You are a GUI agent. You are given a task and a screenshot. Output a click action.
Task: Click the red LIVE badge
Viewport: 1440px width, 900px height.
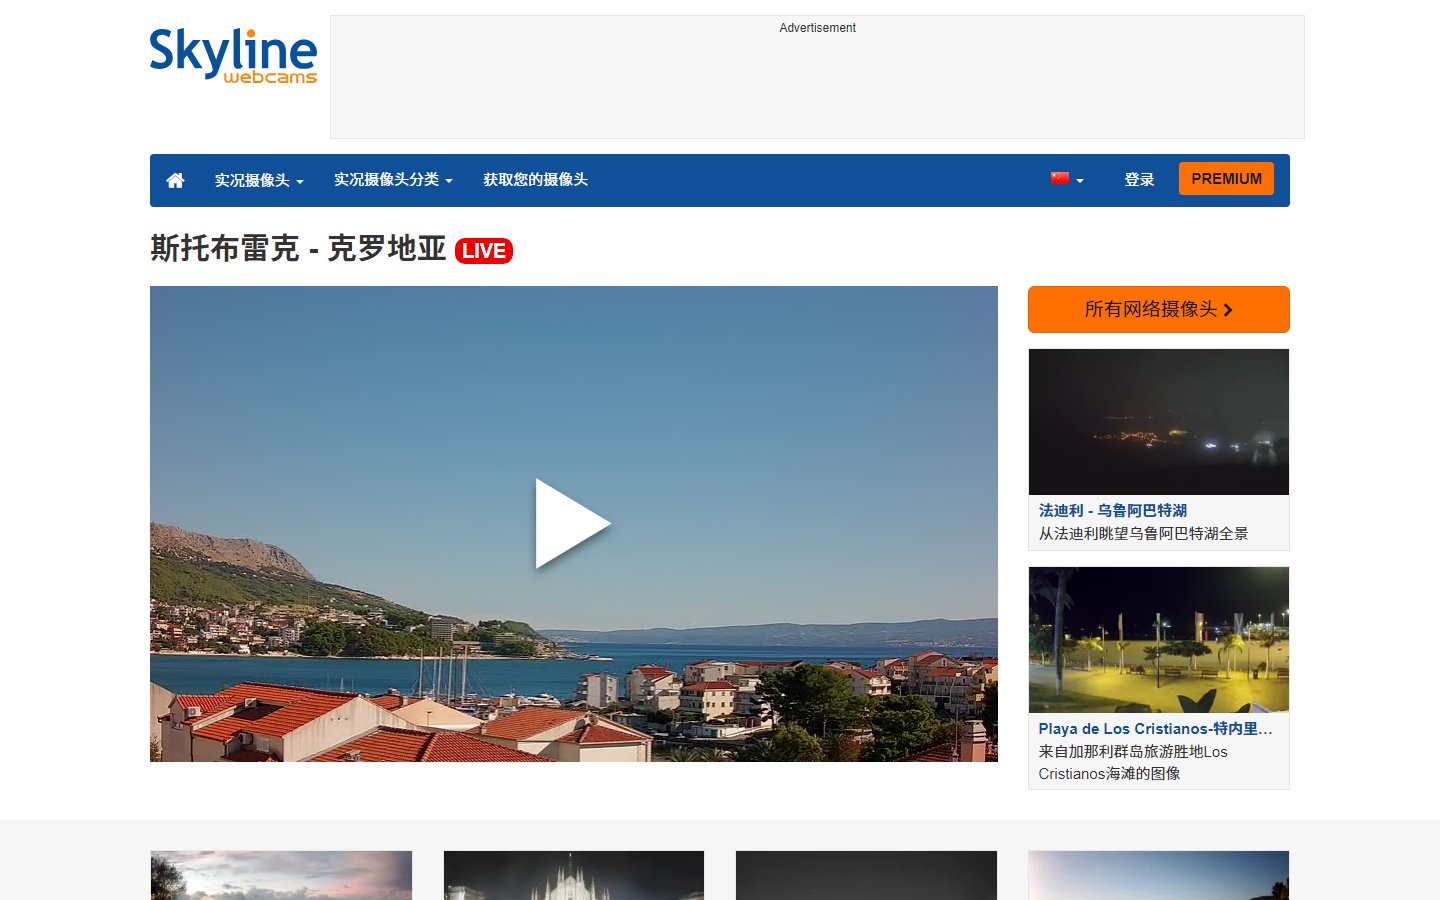click(484, 251)
